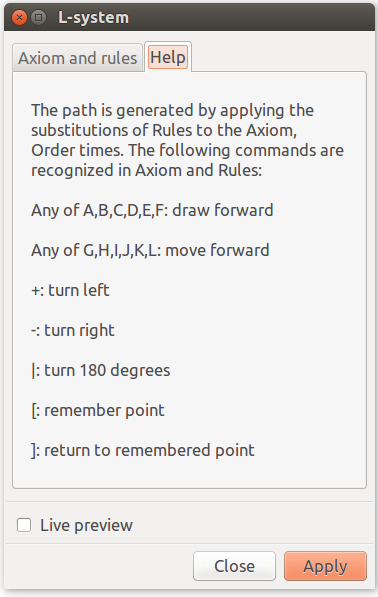The image size is (378, 597).
Task: Click the Live preview label text
Action: 86,525
